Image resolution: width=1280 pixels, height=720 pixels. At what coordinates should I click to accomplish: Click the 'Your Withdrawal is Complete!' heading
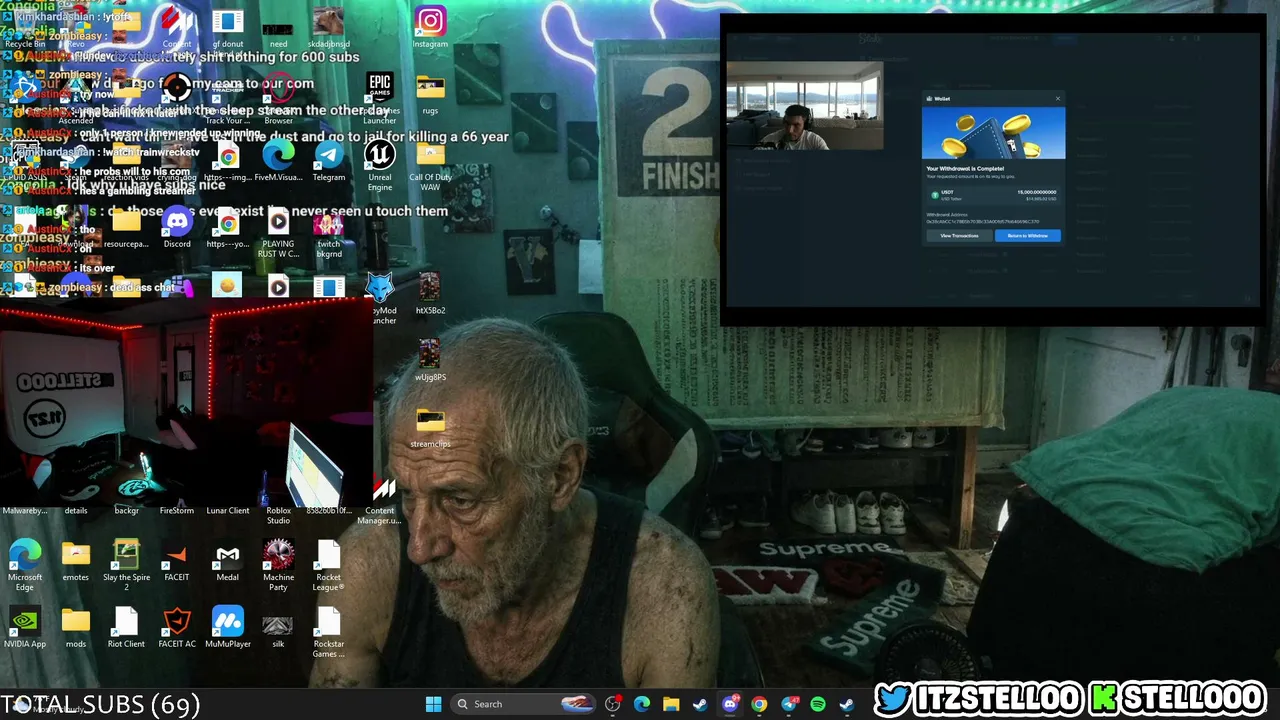[965, 168]
